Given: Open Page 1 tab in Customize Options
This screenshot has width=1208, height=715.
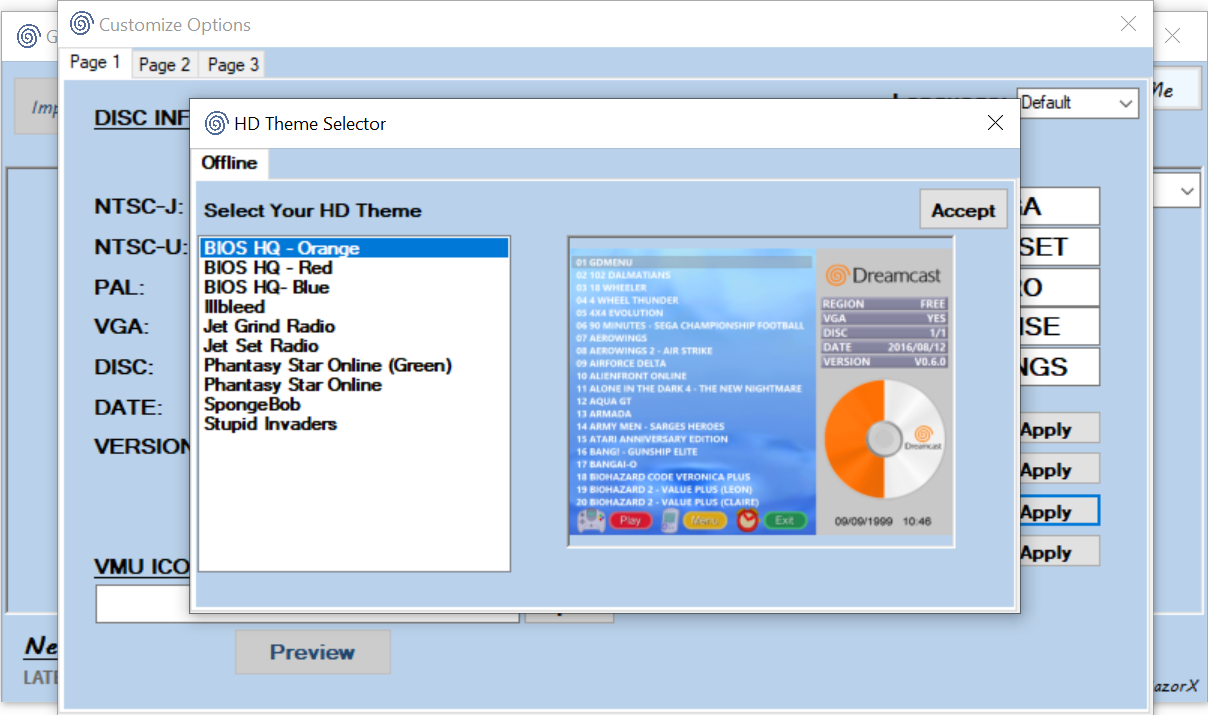Looking at the screenshot, I should 95,62.
